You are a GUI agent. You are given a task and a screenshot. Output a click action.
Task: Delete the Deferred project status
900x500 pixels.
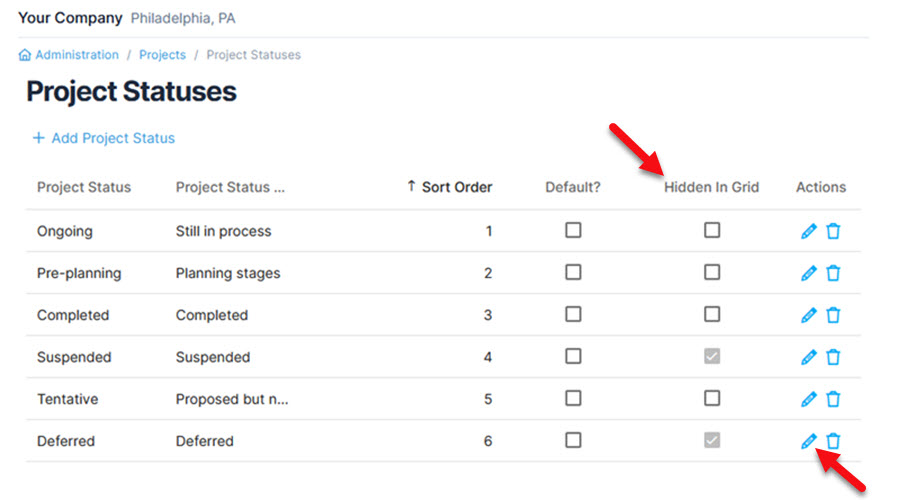833,441
